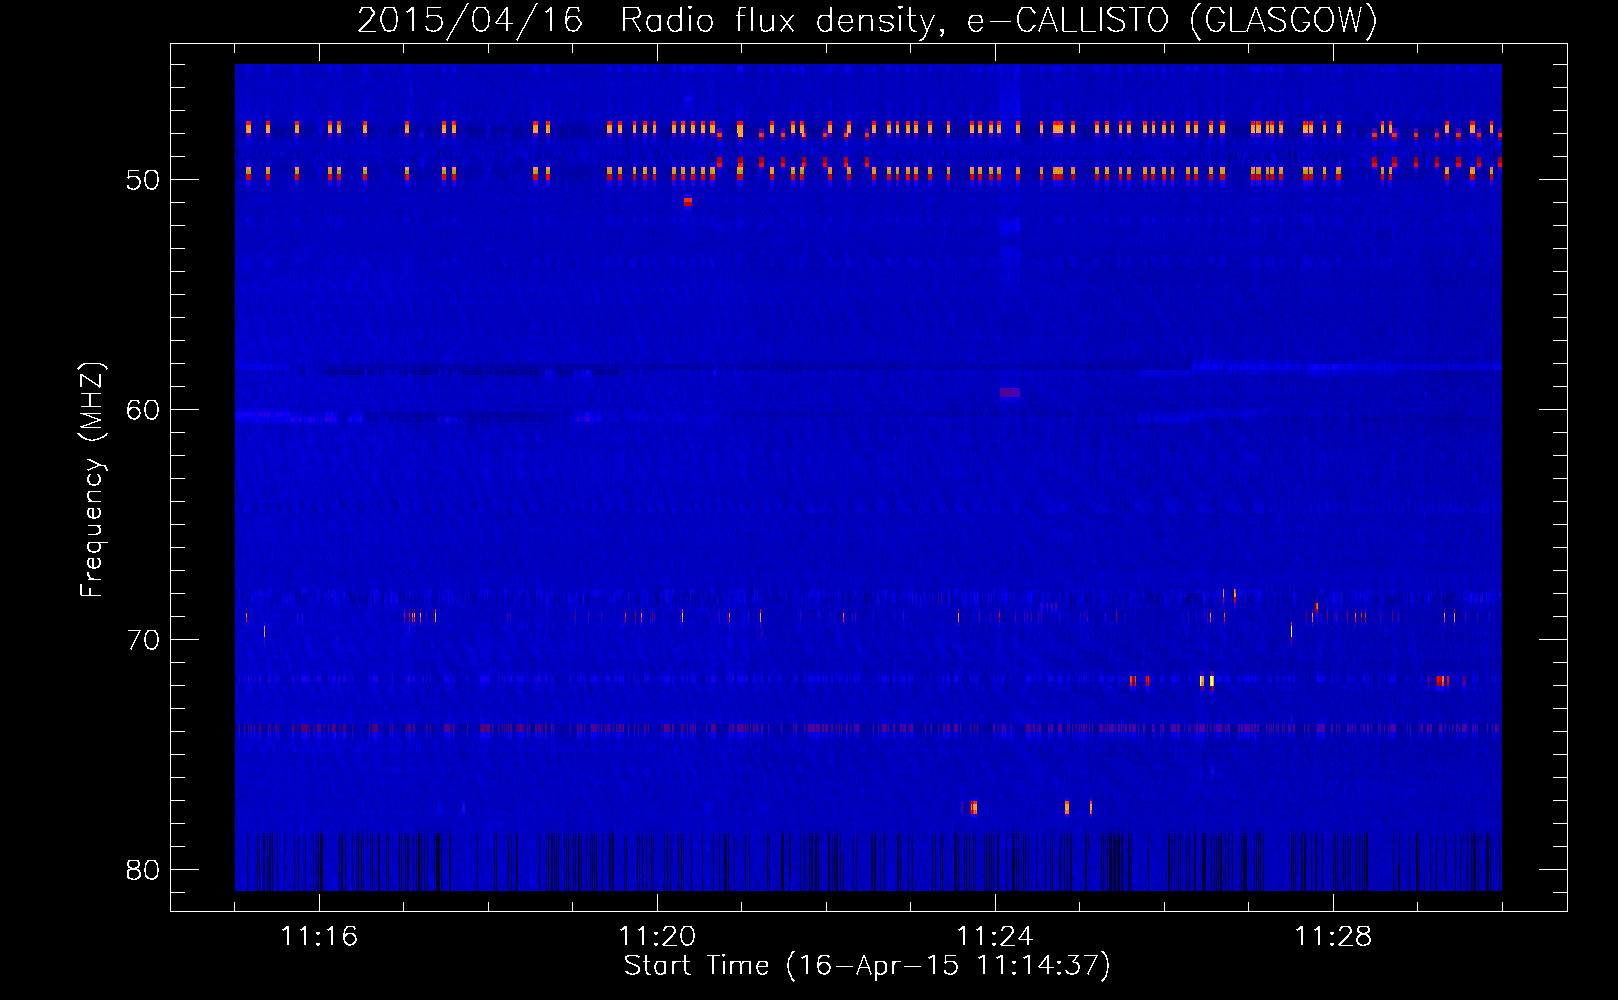Click the plot title mentioning e-CALLISTO (GLASGOW)

[868, 20]
